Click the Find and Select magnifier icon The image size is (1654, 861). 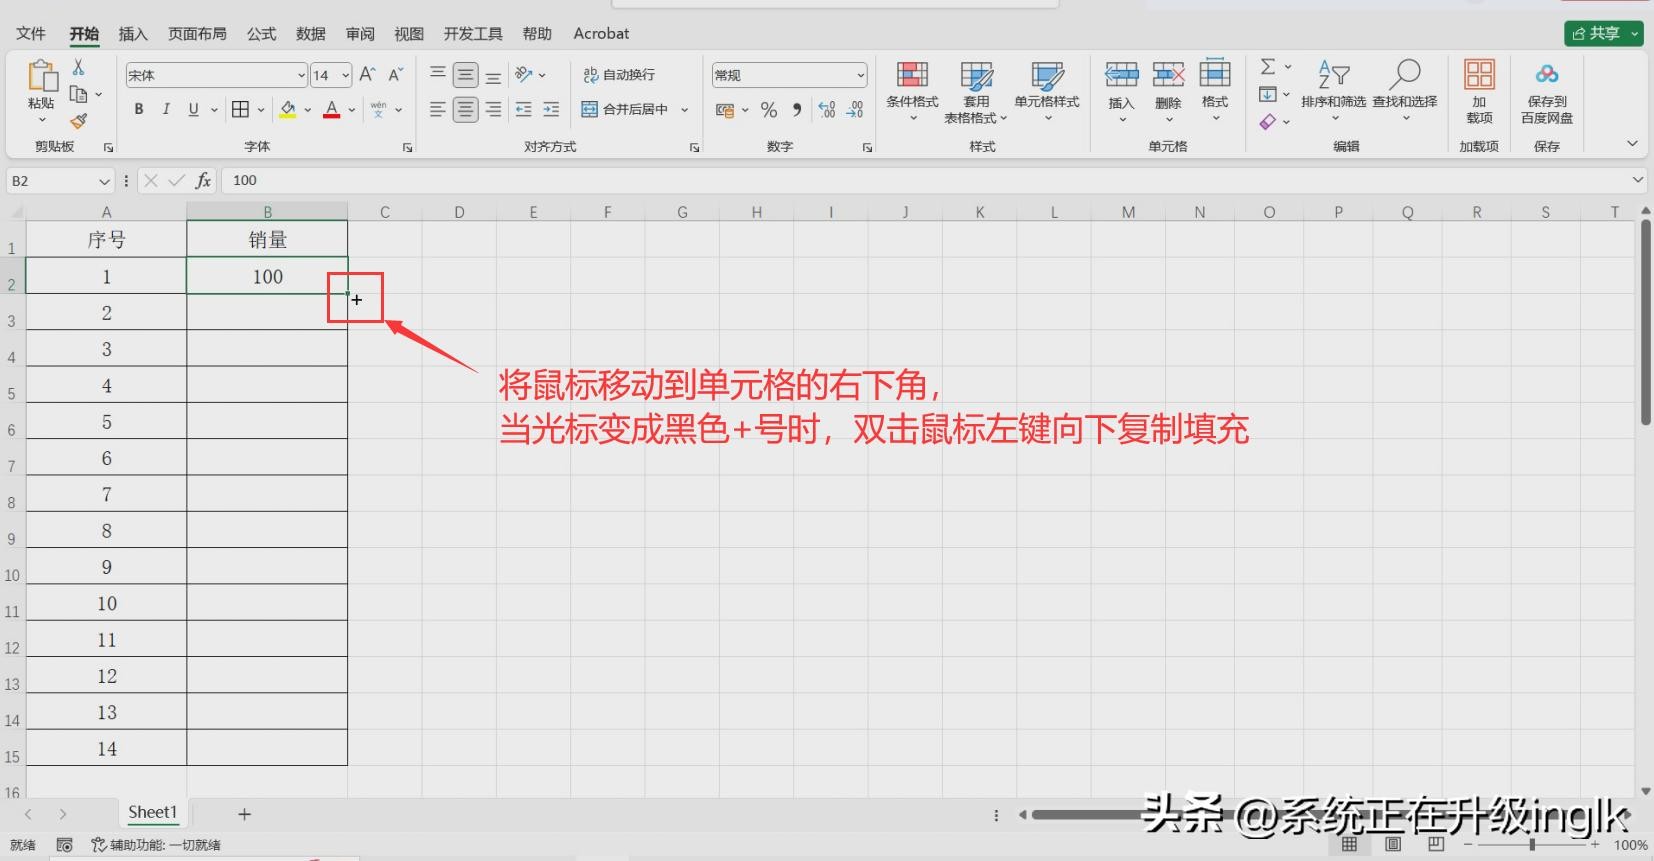1404,75
